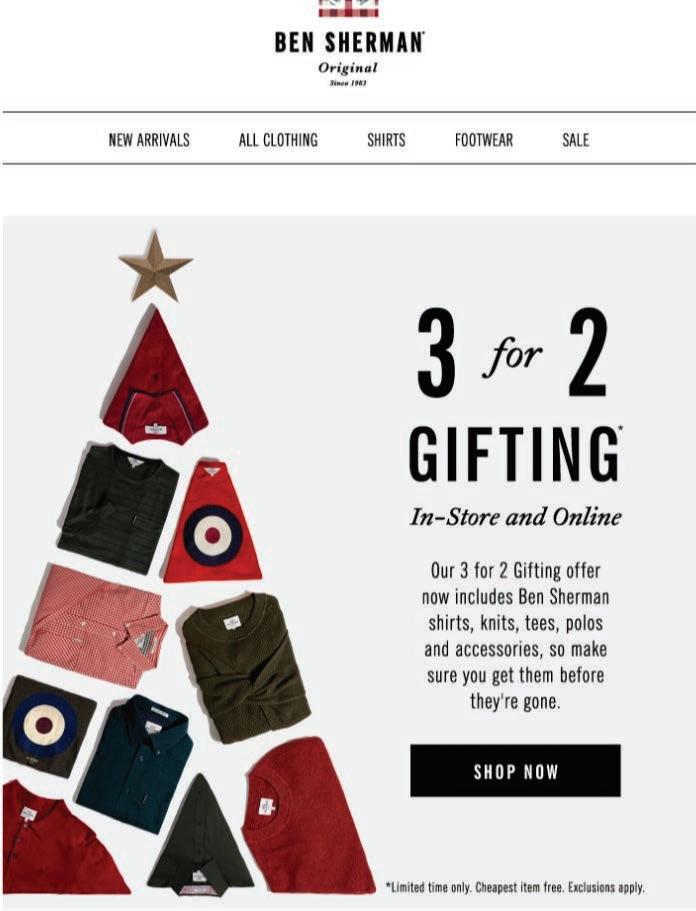Click the Shop Now button
Viewport: 696px width, 911px height.
(515, 770)
